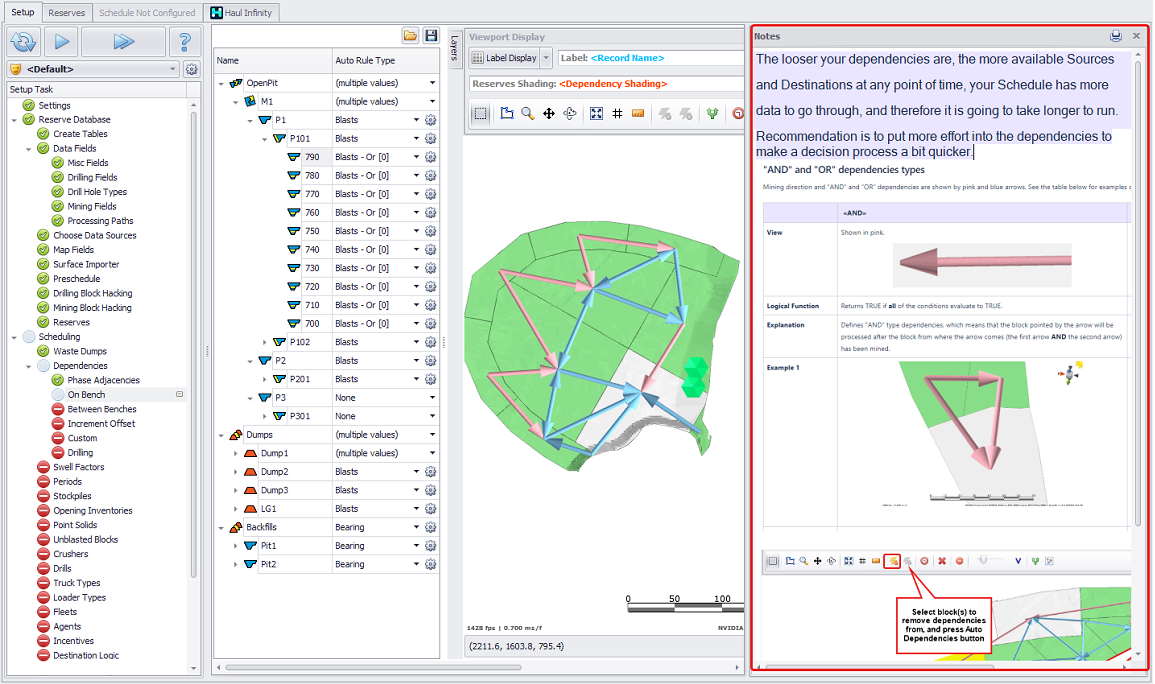Click the refresh setup icon button

[x=23, y=42]
